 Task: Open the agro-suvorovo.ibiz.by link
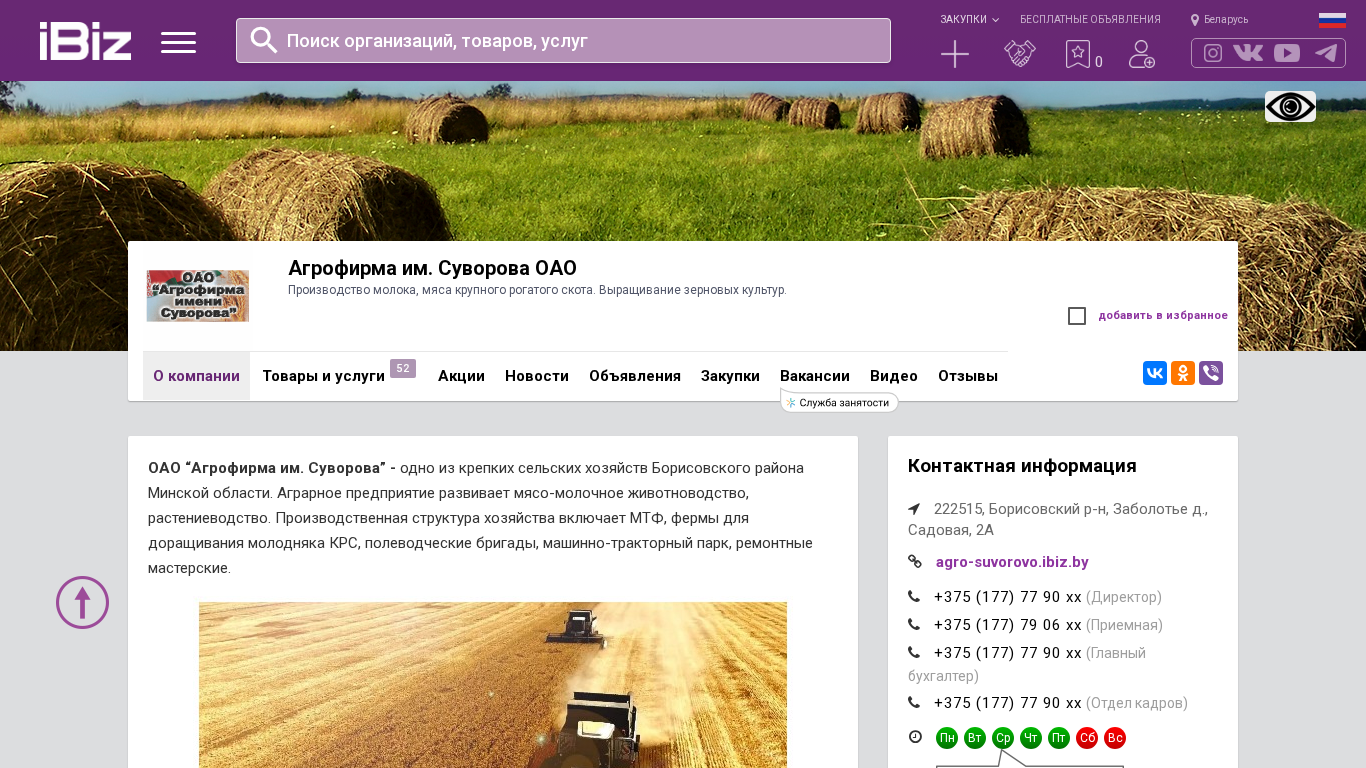coord(1012,562)
